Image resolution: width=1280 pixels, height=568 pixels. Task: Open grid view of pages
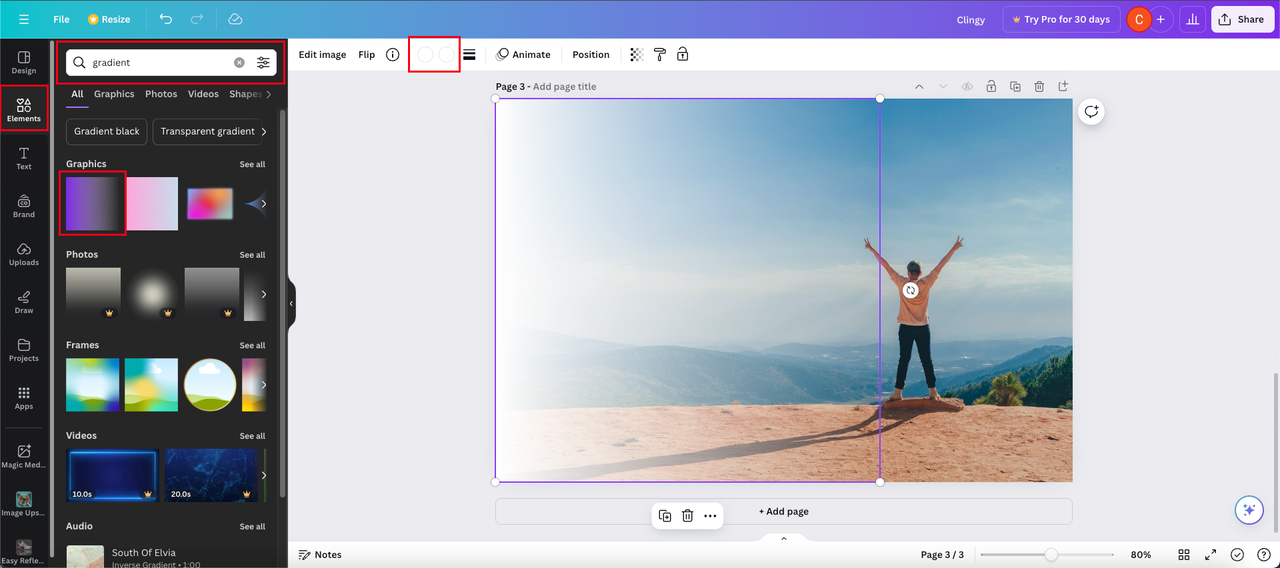coord(1184,555)
